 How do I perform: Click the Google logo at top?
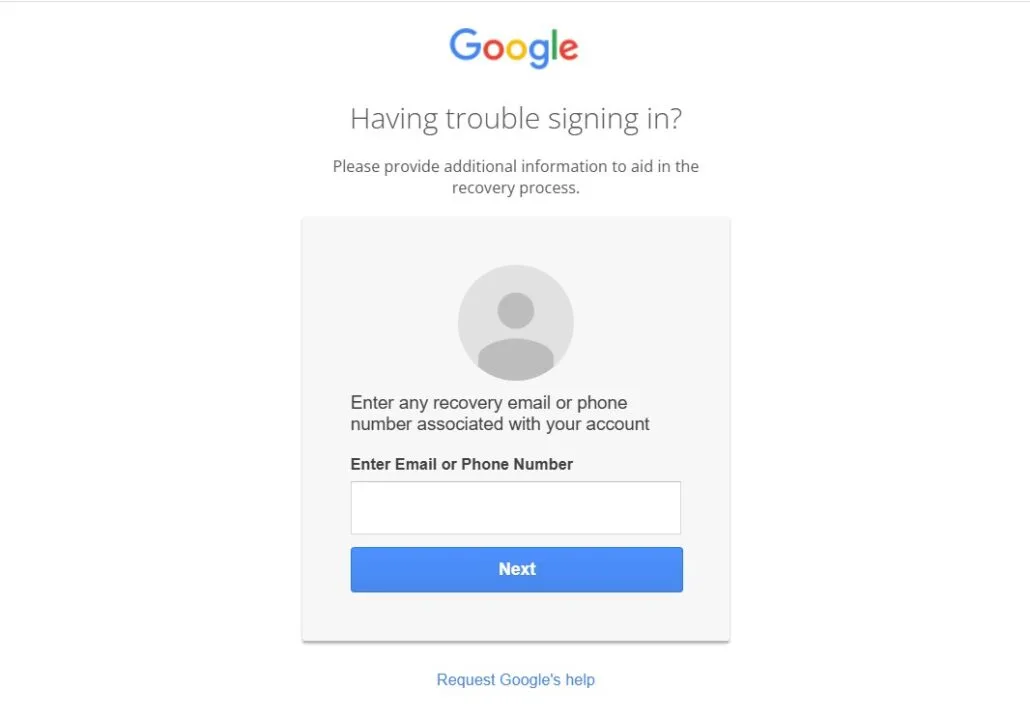pyautogui.click(x=514, y=47)
